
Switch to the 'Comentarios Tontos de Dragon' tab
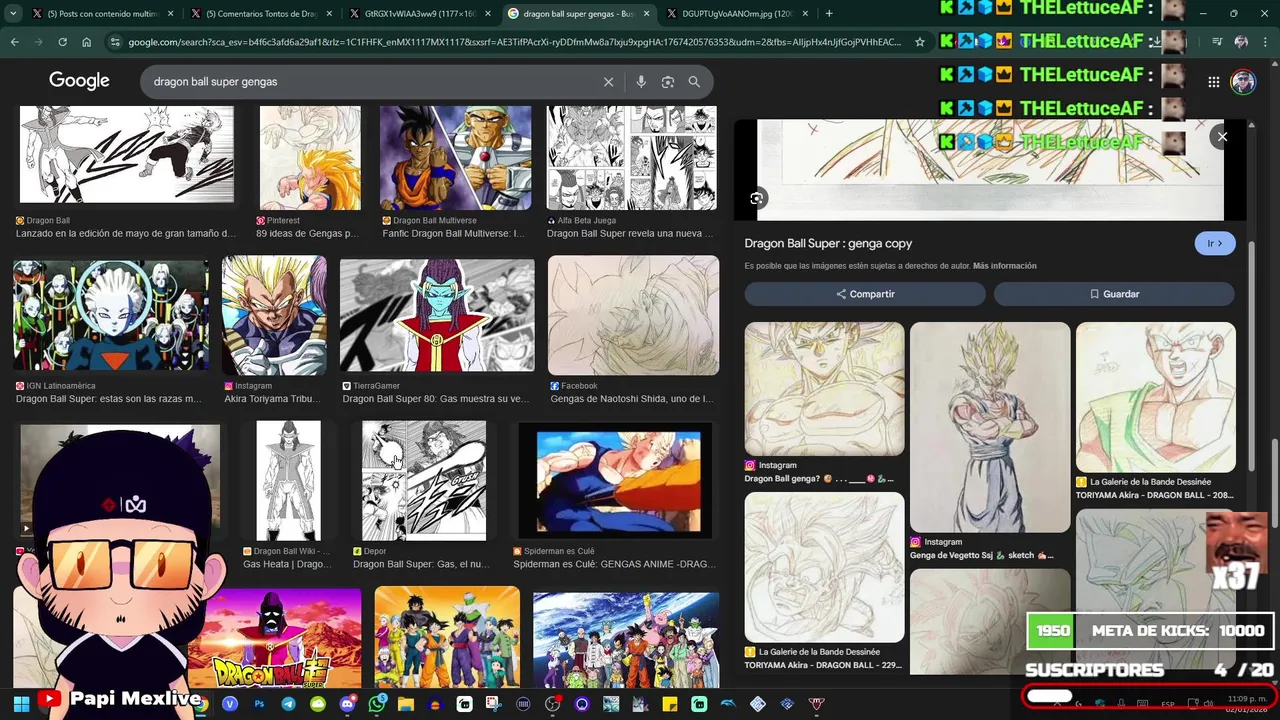click(x=261, y=14)
